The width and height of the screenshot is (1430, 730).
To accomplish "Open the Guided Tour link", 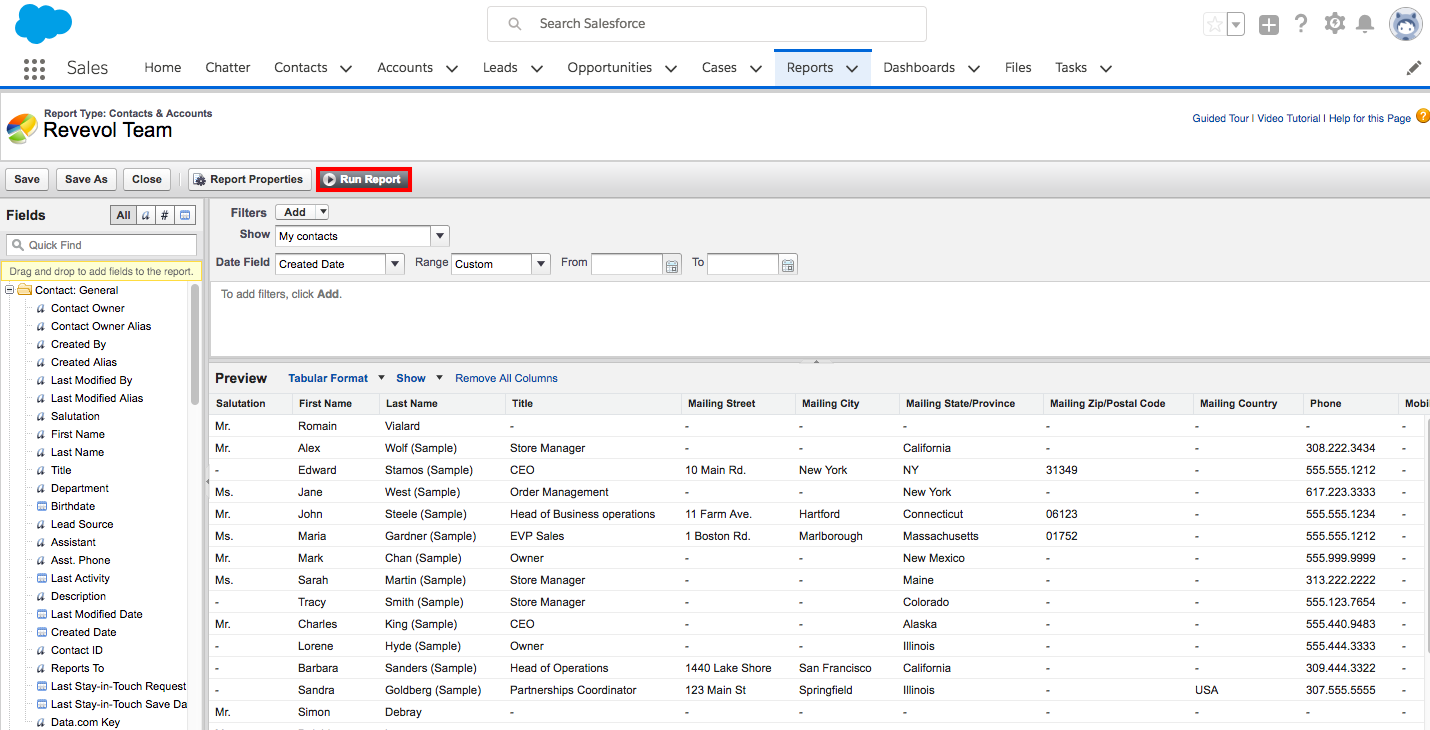I will click(x=1220, y=118).
